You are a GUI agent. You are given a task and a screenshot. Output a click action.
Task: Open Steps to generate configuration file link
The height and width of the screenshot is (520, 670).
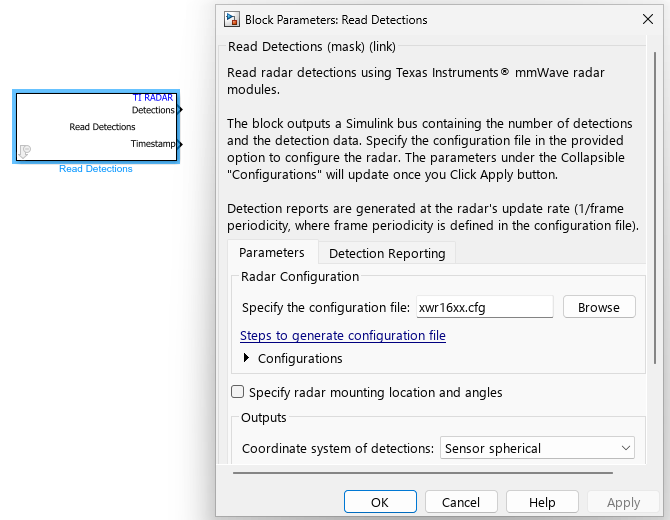coord(343,336)
